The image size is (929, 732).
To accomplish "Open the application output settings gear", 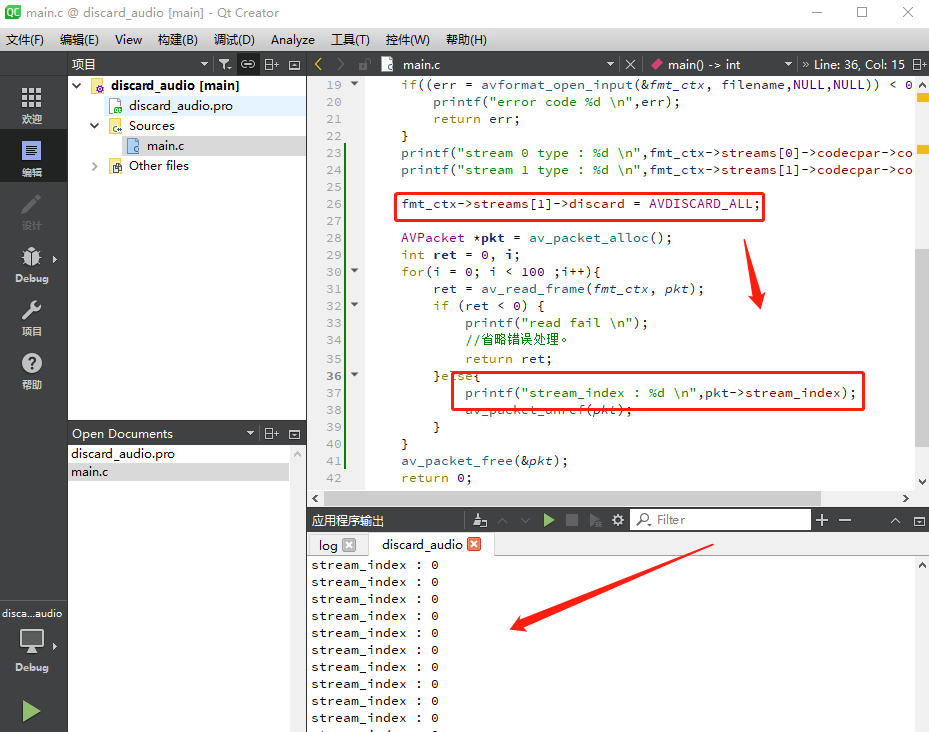I will [618, 520].
